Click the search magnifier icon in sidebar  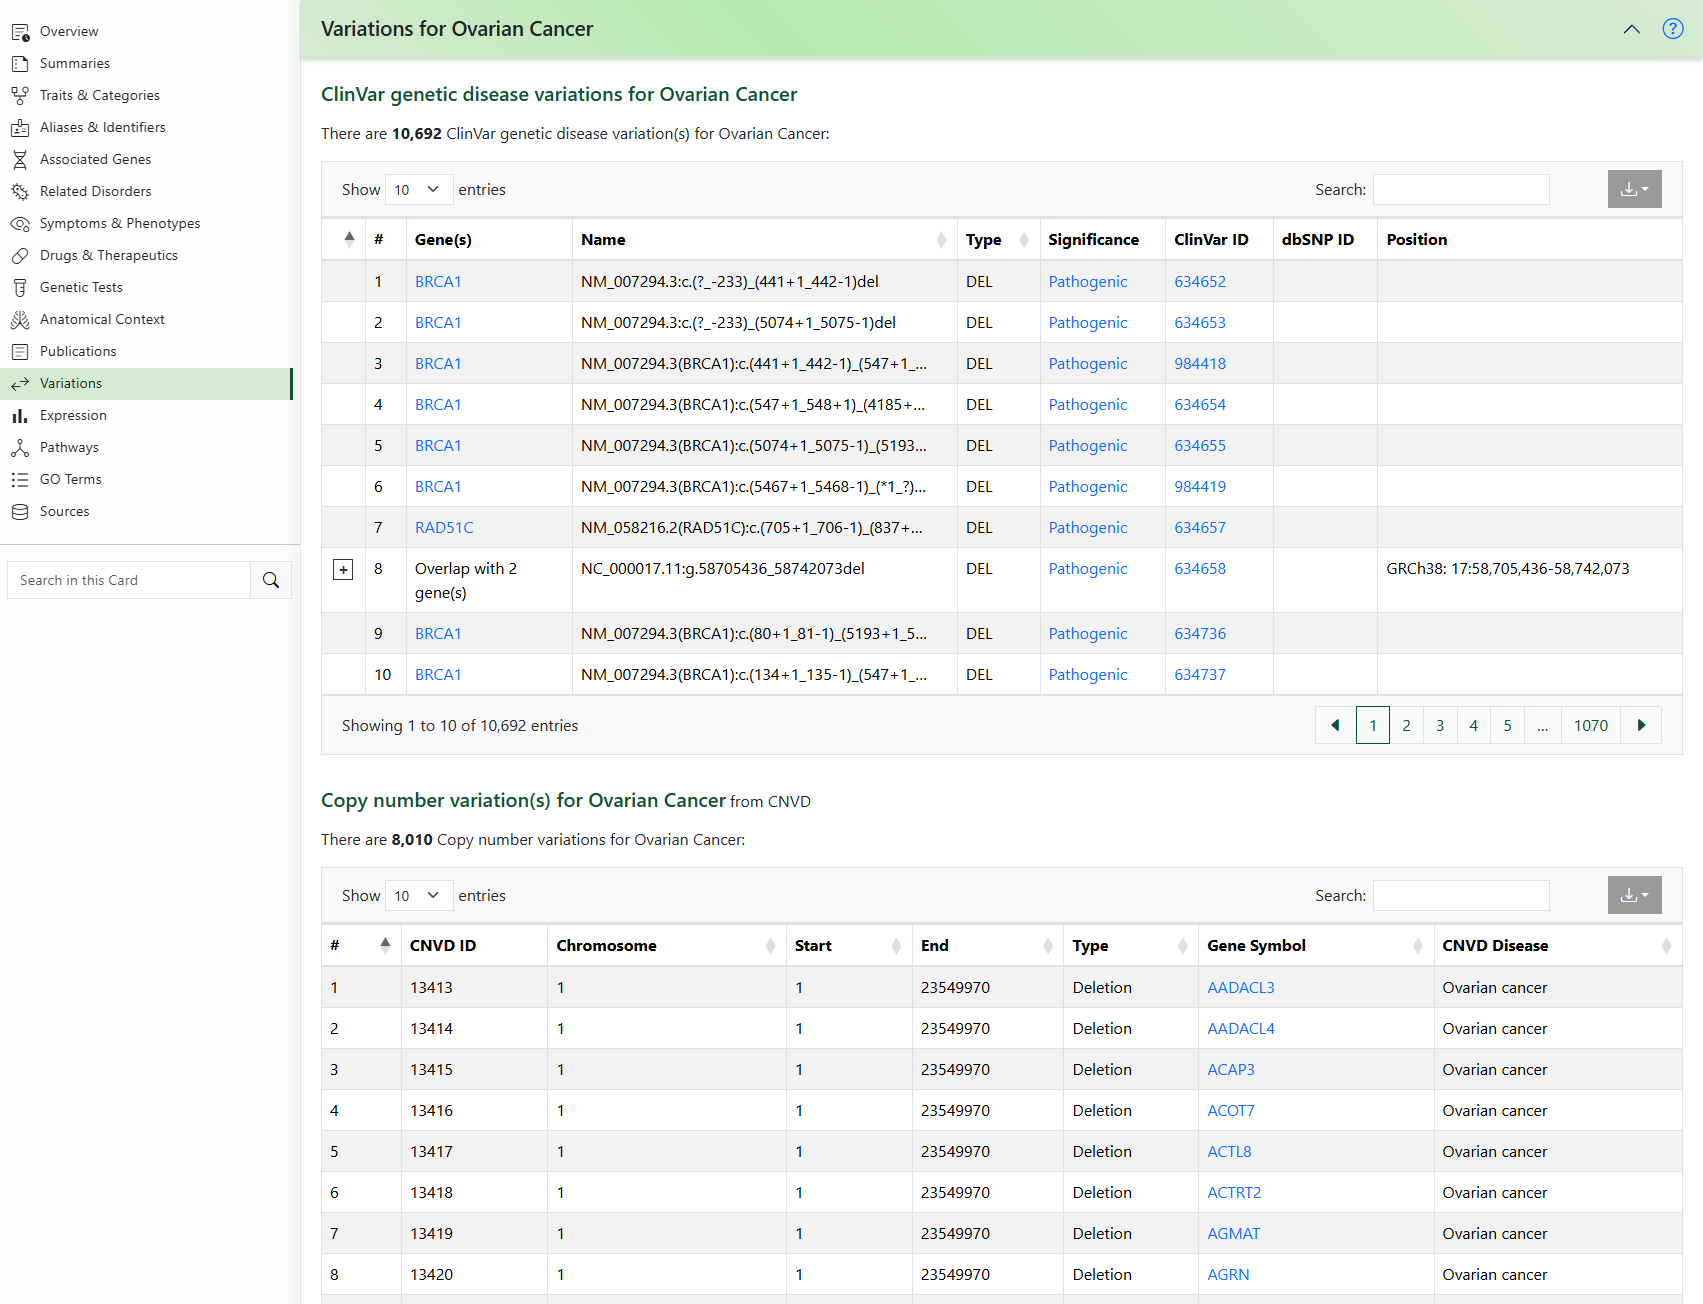tap(270, 580)
